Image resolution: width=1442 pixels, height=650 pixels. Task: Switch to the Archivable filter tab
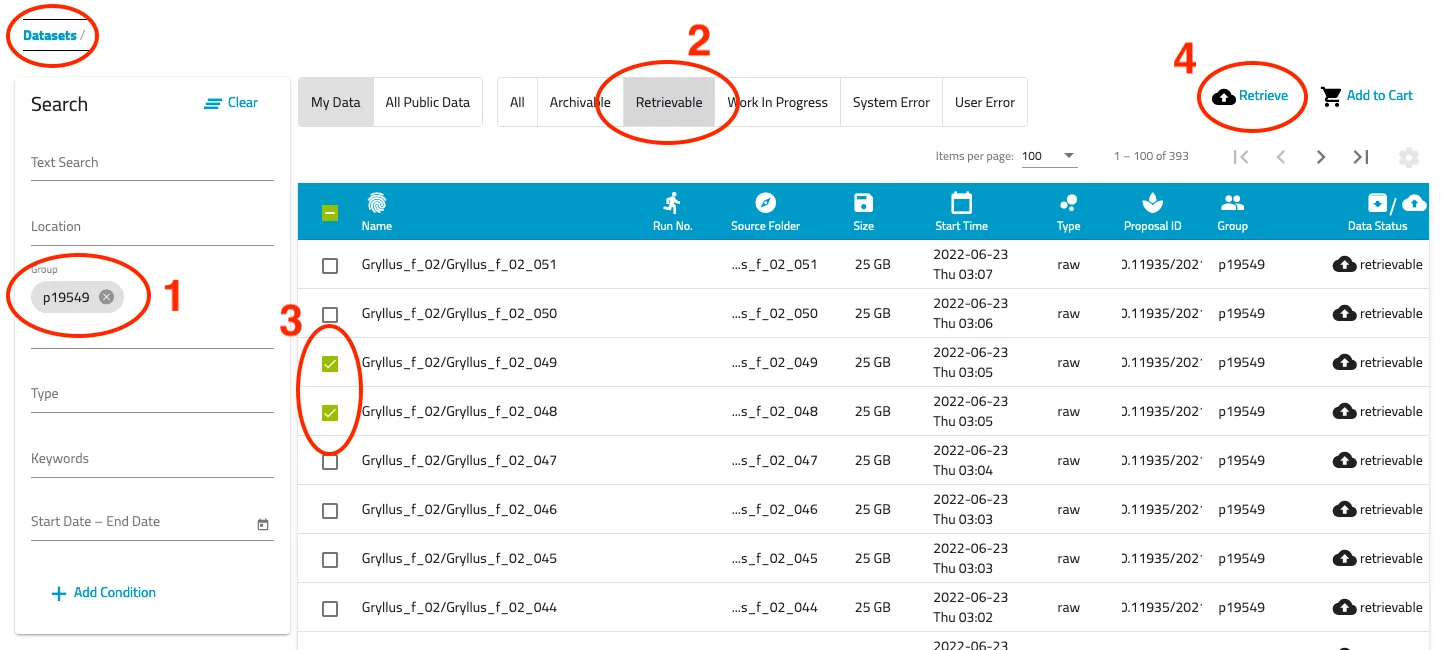[x=580, y=103]
